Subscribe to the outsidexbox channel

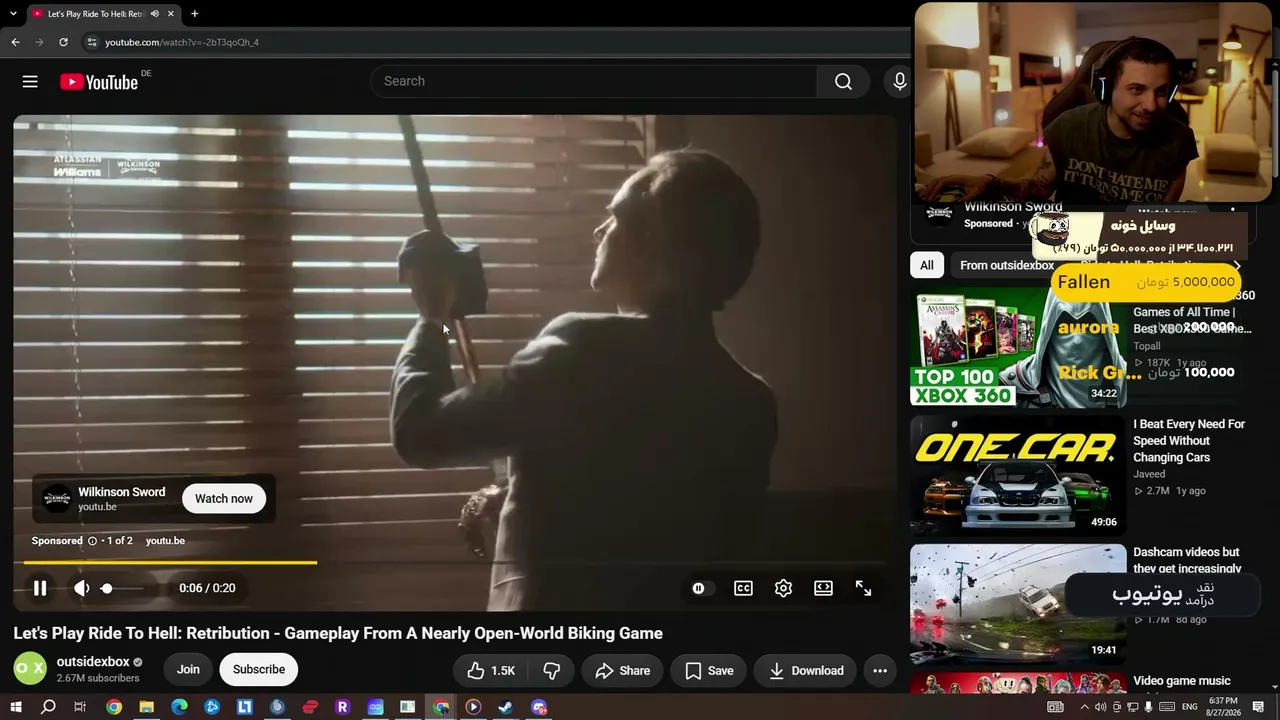pyautogui.click(x=259, y=670)
